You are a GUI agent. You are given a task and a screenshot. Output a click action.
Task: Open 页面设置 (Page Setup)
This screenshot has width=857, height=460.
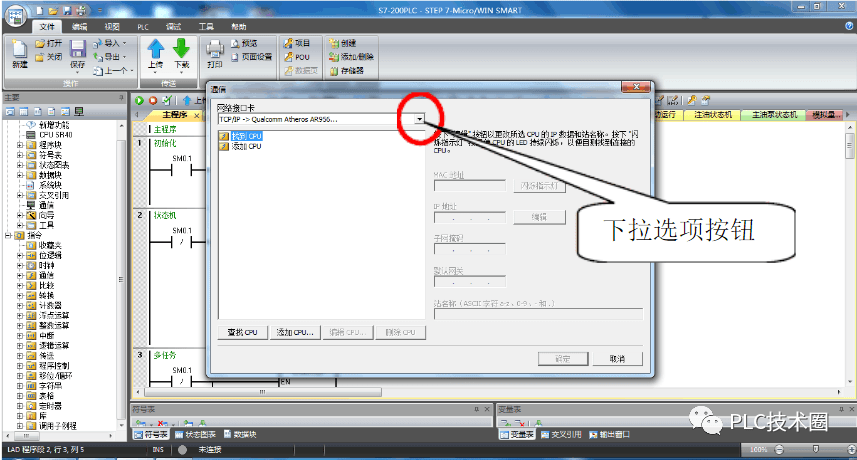pyautogui.click(x=251, y=57)
